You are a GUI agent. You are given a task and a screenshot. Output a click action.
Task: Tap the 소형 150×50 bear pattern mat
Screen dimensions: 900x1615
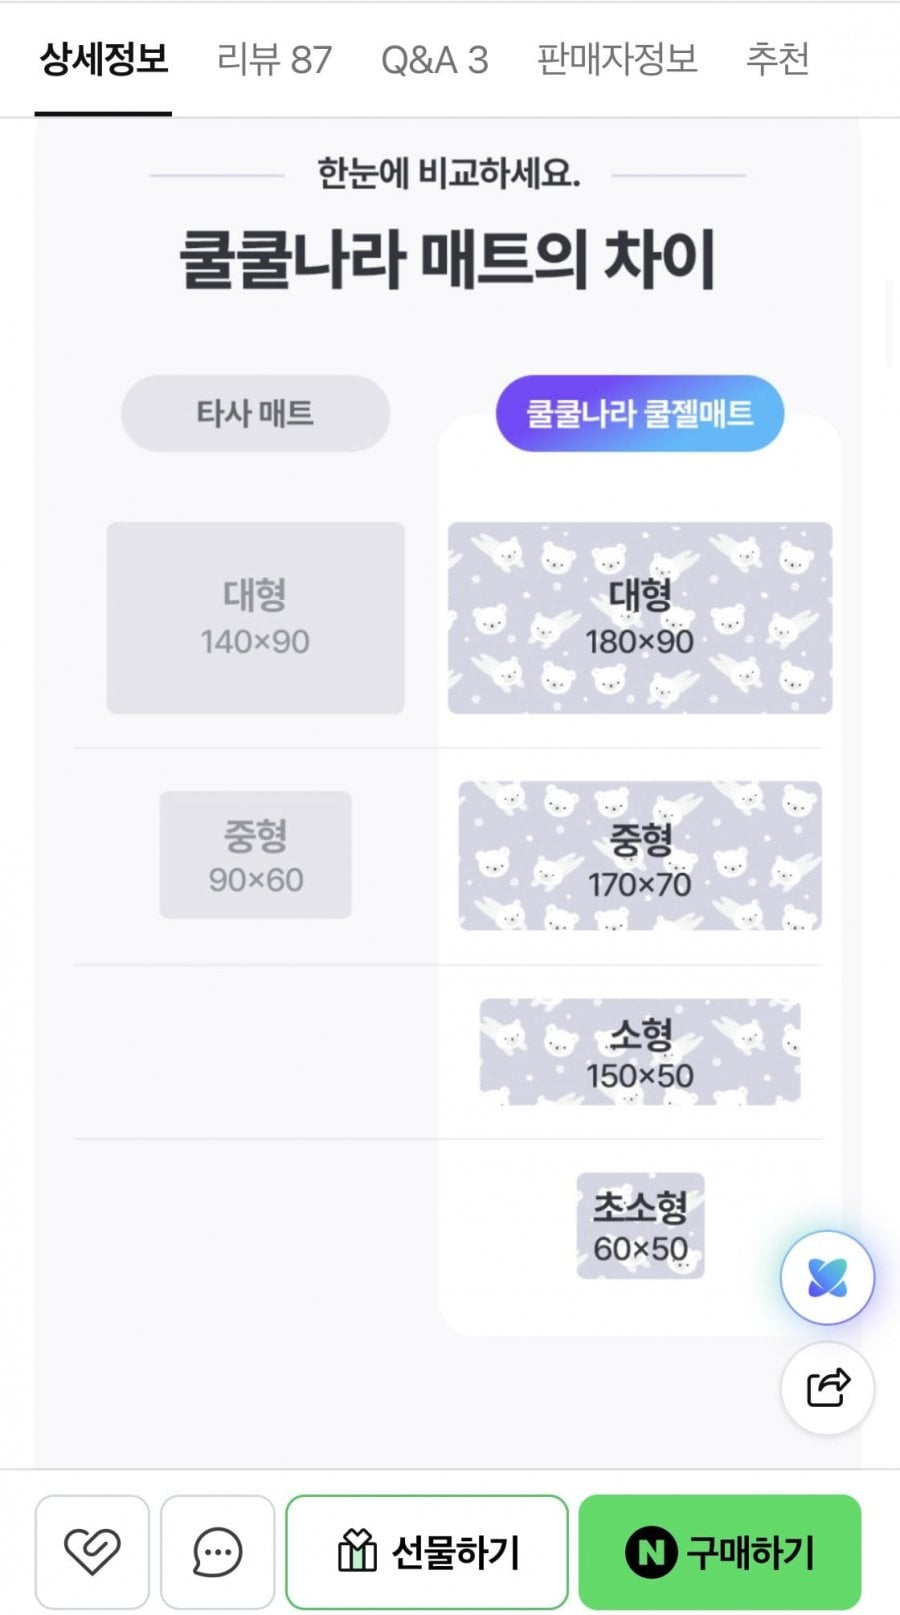(x=640, y=1052)
